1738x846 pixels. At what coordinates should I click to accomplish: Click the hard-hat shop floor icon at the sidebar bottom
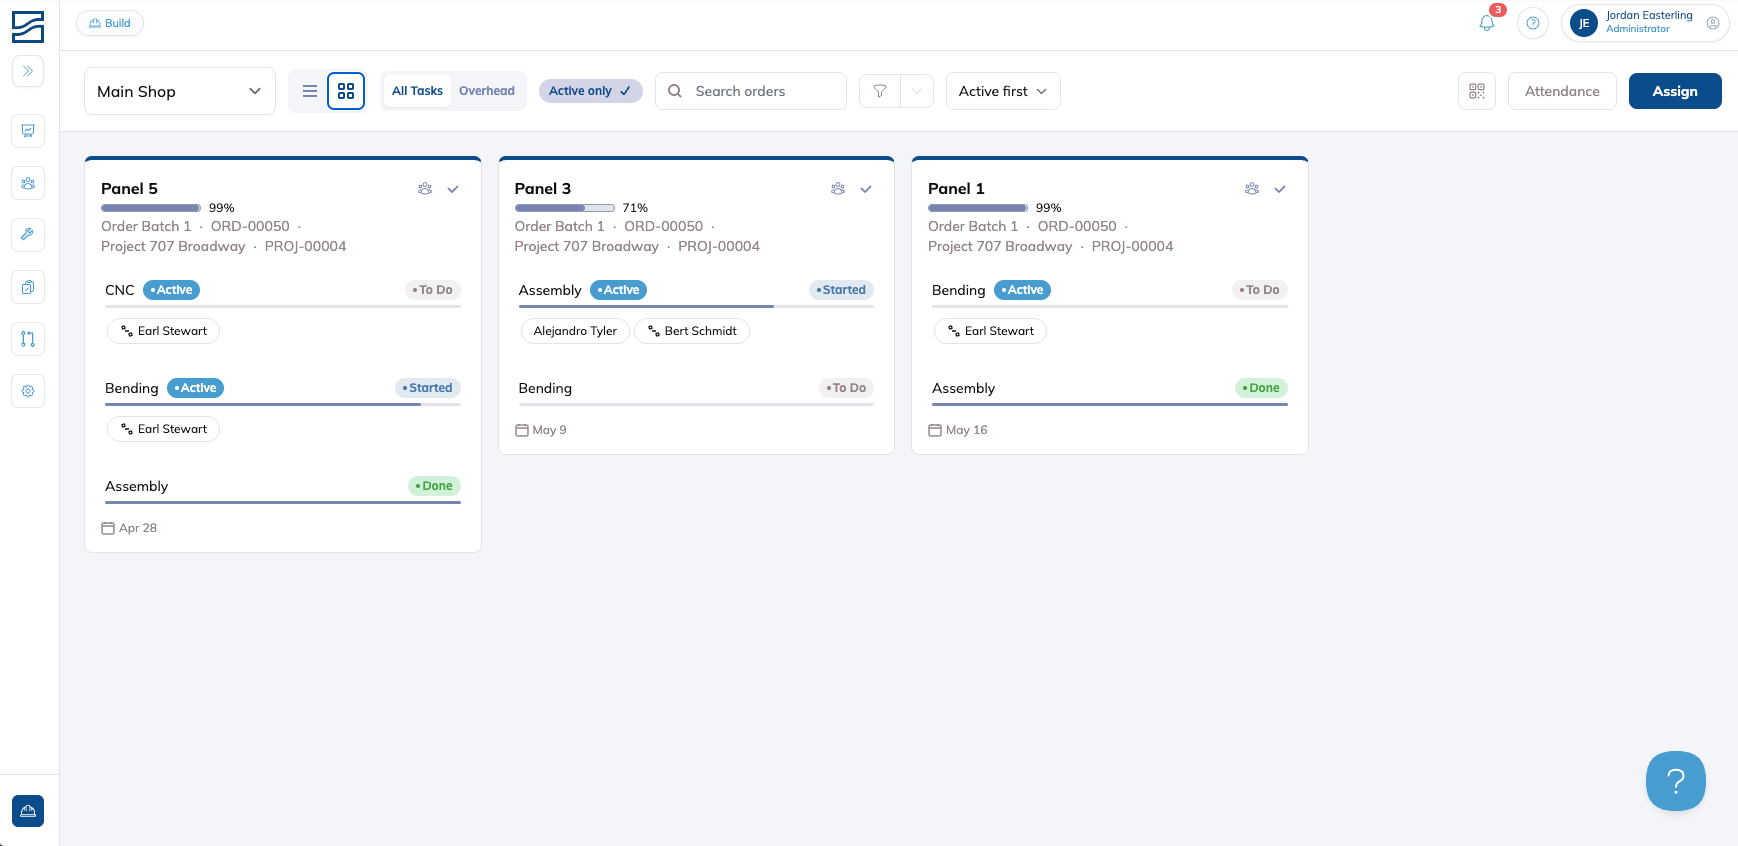[28, 811]
